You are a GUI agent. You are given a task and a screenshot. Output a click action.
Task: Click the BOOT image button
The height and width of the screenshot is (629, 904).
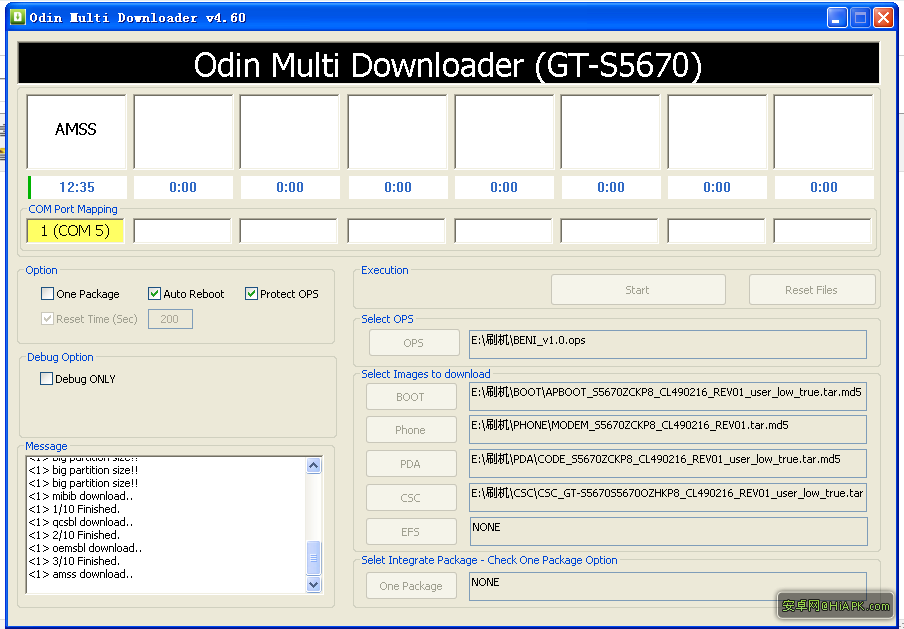[410, 397]
